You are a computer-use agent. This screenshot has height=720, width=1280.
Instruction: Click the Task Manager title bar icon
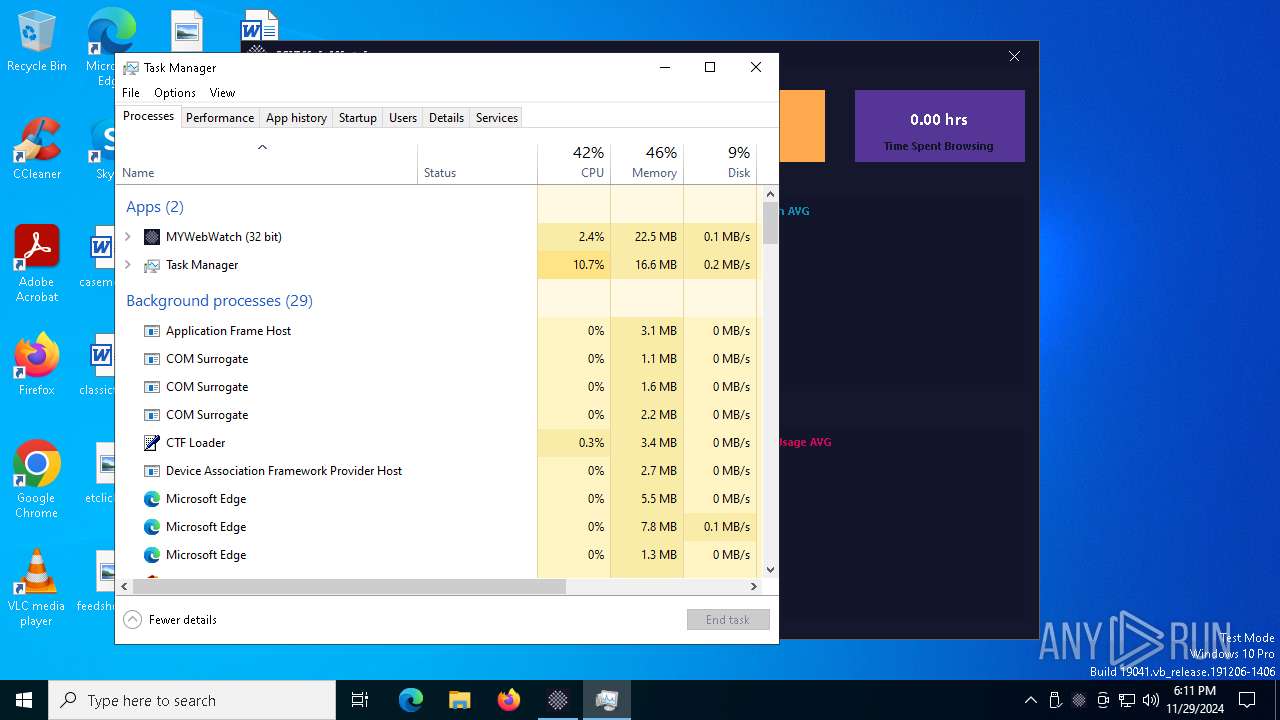pyautogui.click(x=131, y=68)
